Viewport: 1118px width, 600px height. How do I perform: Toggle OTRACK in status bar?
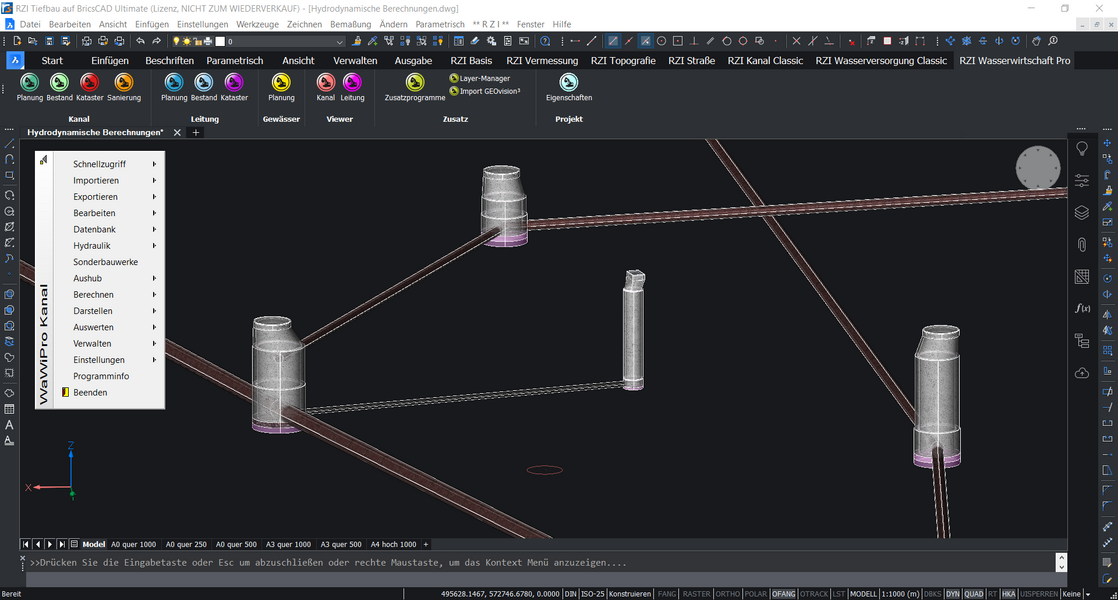(814, 594)
